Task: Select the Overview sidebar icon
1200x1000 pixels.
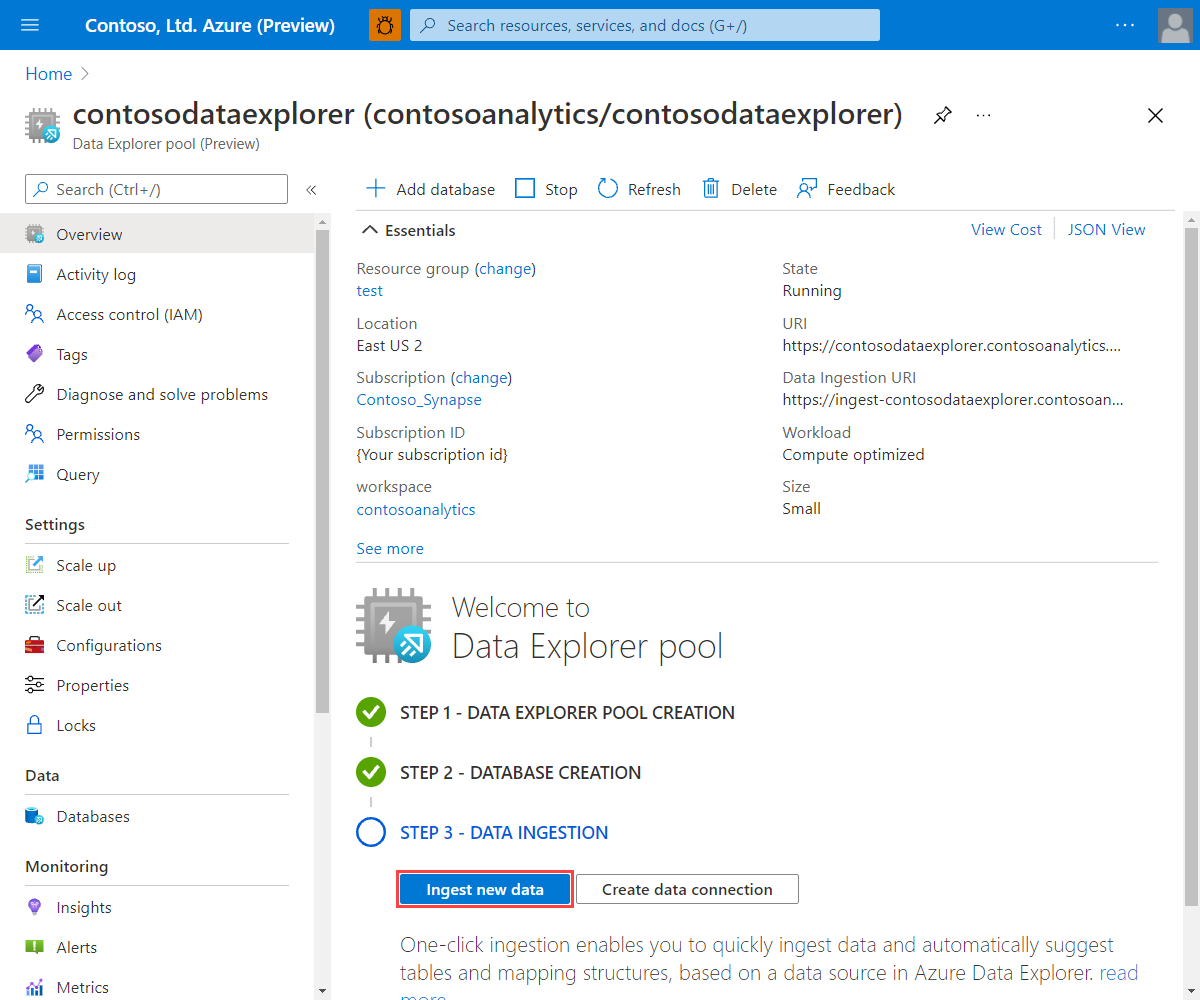Action: pyautogui.click(x=35, y=234)
